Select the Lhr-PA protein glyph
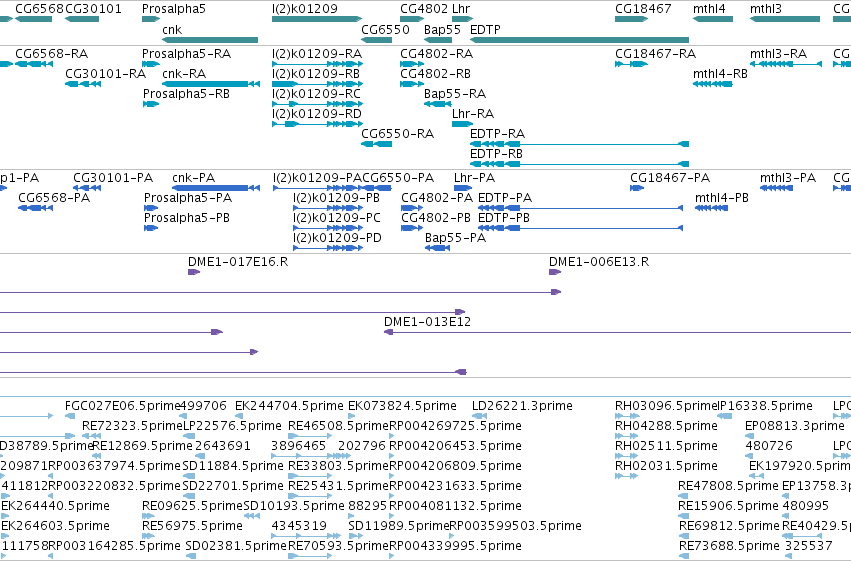 click(x=462, y=188)
